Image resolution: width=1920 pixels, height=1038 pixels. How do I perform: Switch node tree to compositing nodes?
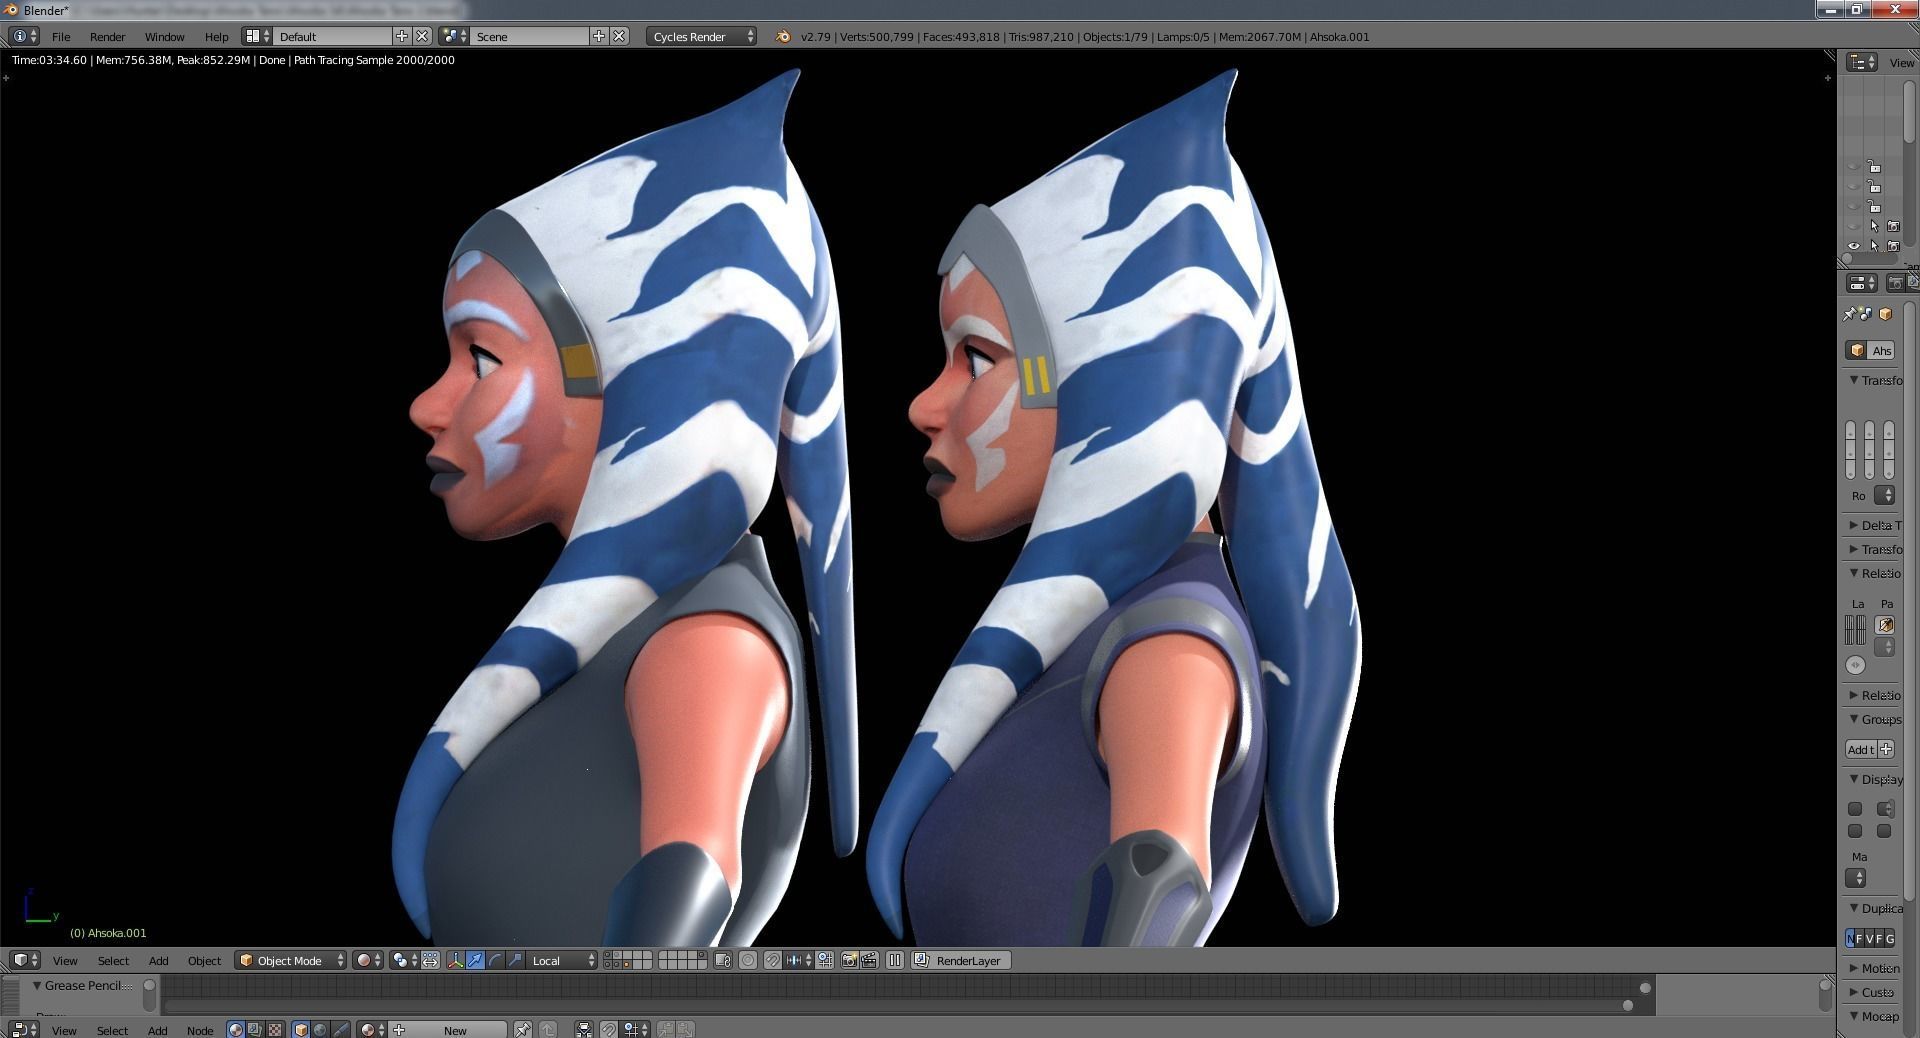pyautogui.click(x=255, y=1030)
